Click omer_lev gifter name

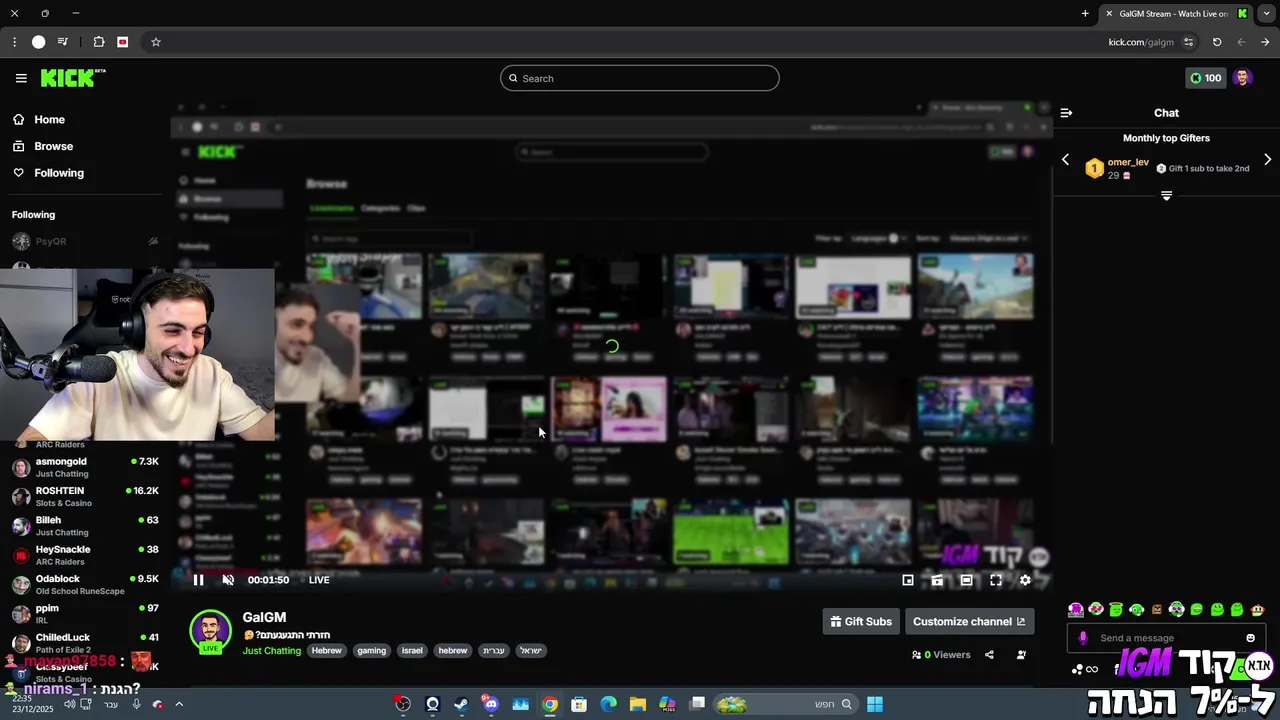pyautogui.click(x=1128, y=162)
